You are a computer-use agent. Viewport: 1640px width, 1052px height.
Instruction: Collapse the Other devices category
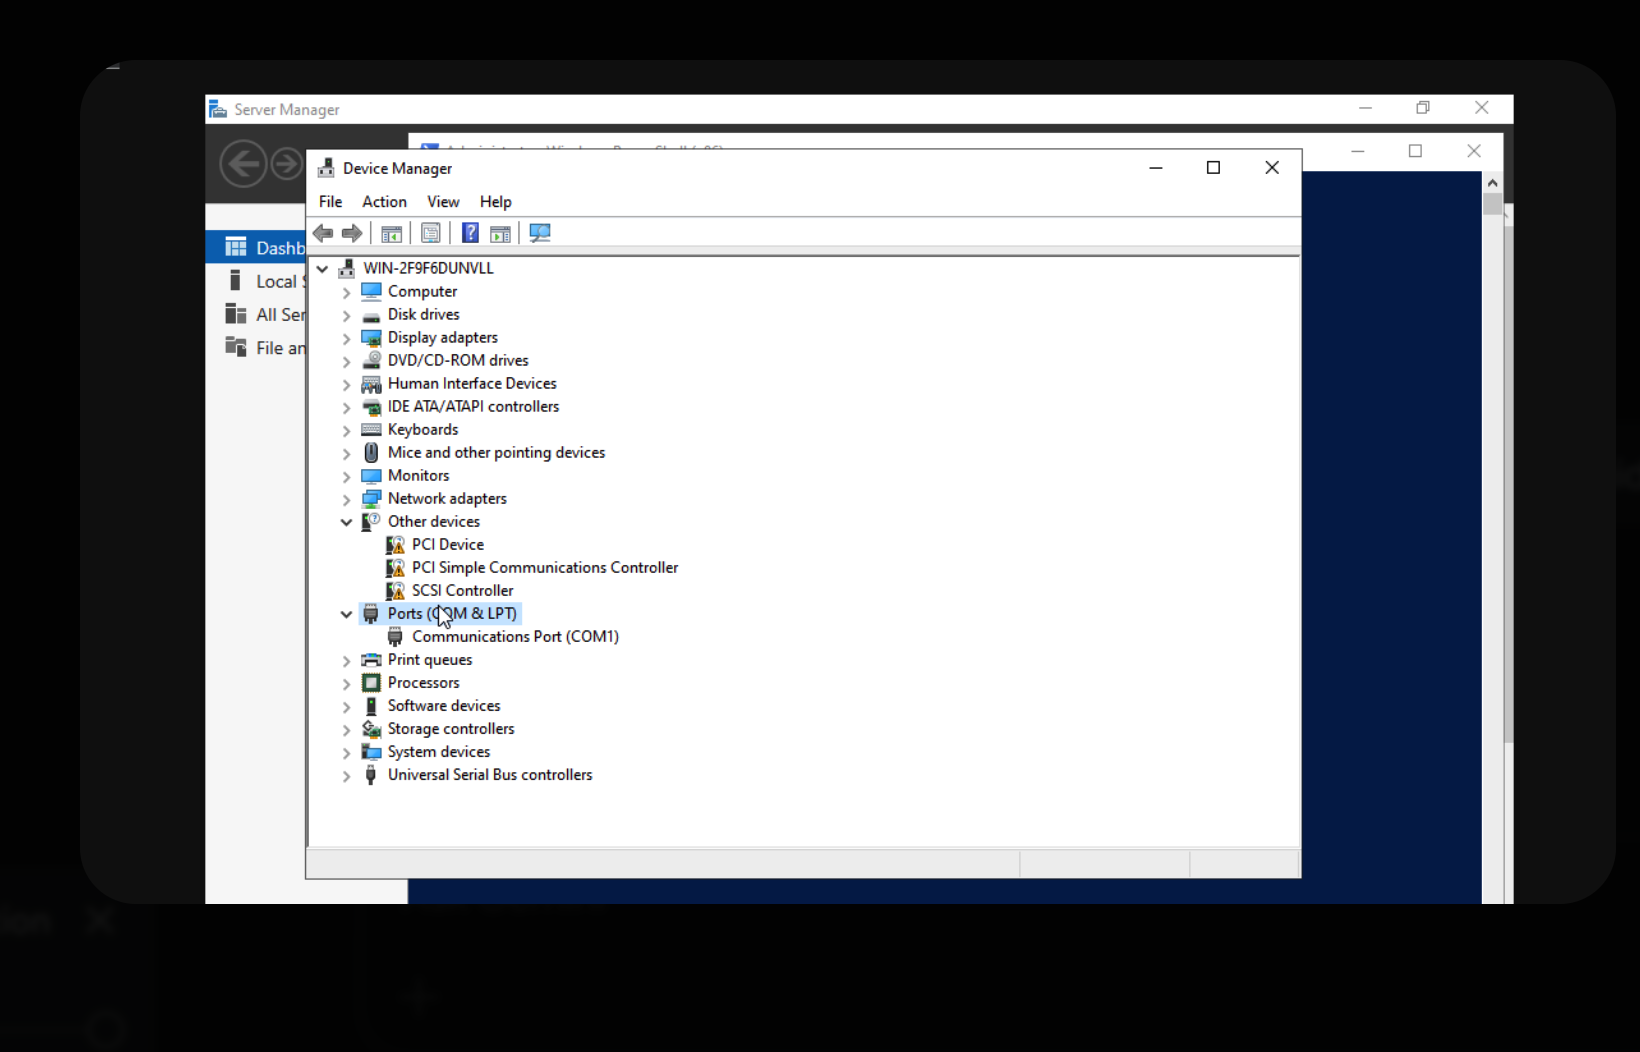(346, 522)
